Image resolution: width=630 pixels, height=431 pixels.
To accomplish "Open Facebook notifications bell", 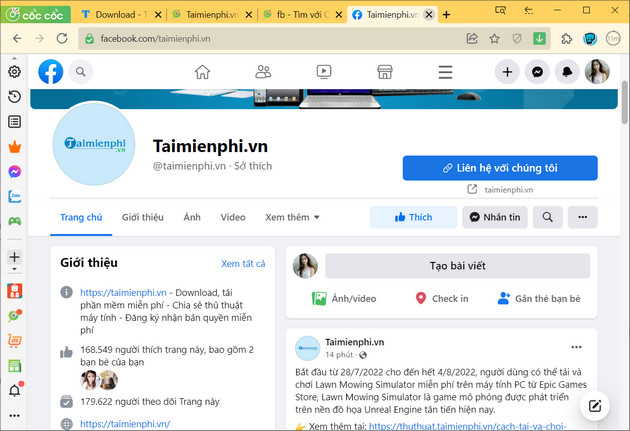I will 568,72.
